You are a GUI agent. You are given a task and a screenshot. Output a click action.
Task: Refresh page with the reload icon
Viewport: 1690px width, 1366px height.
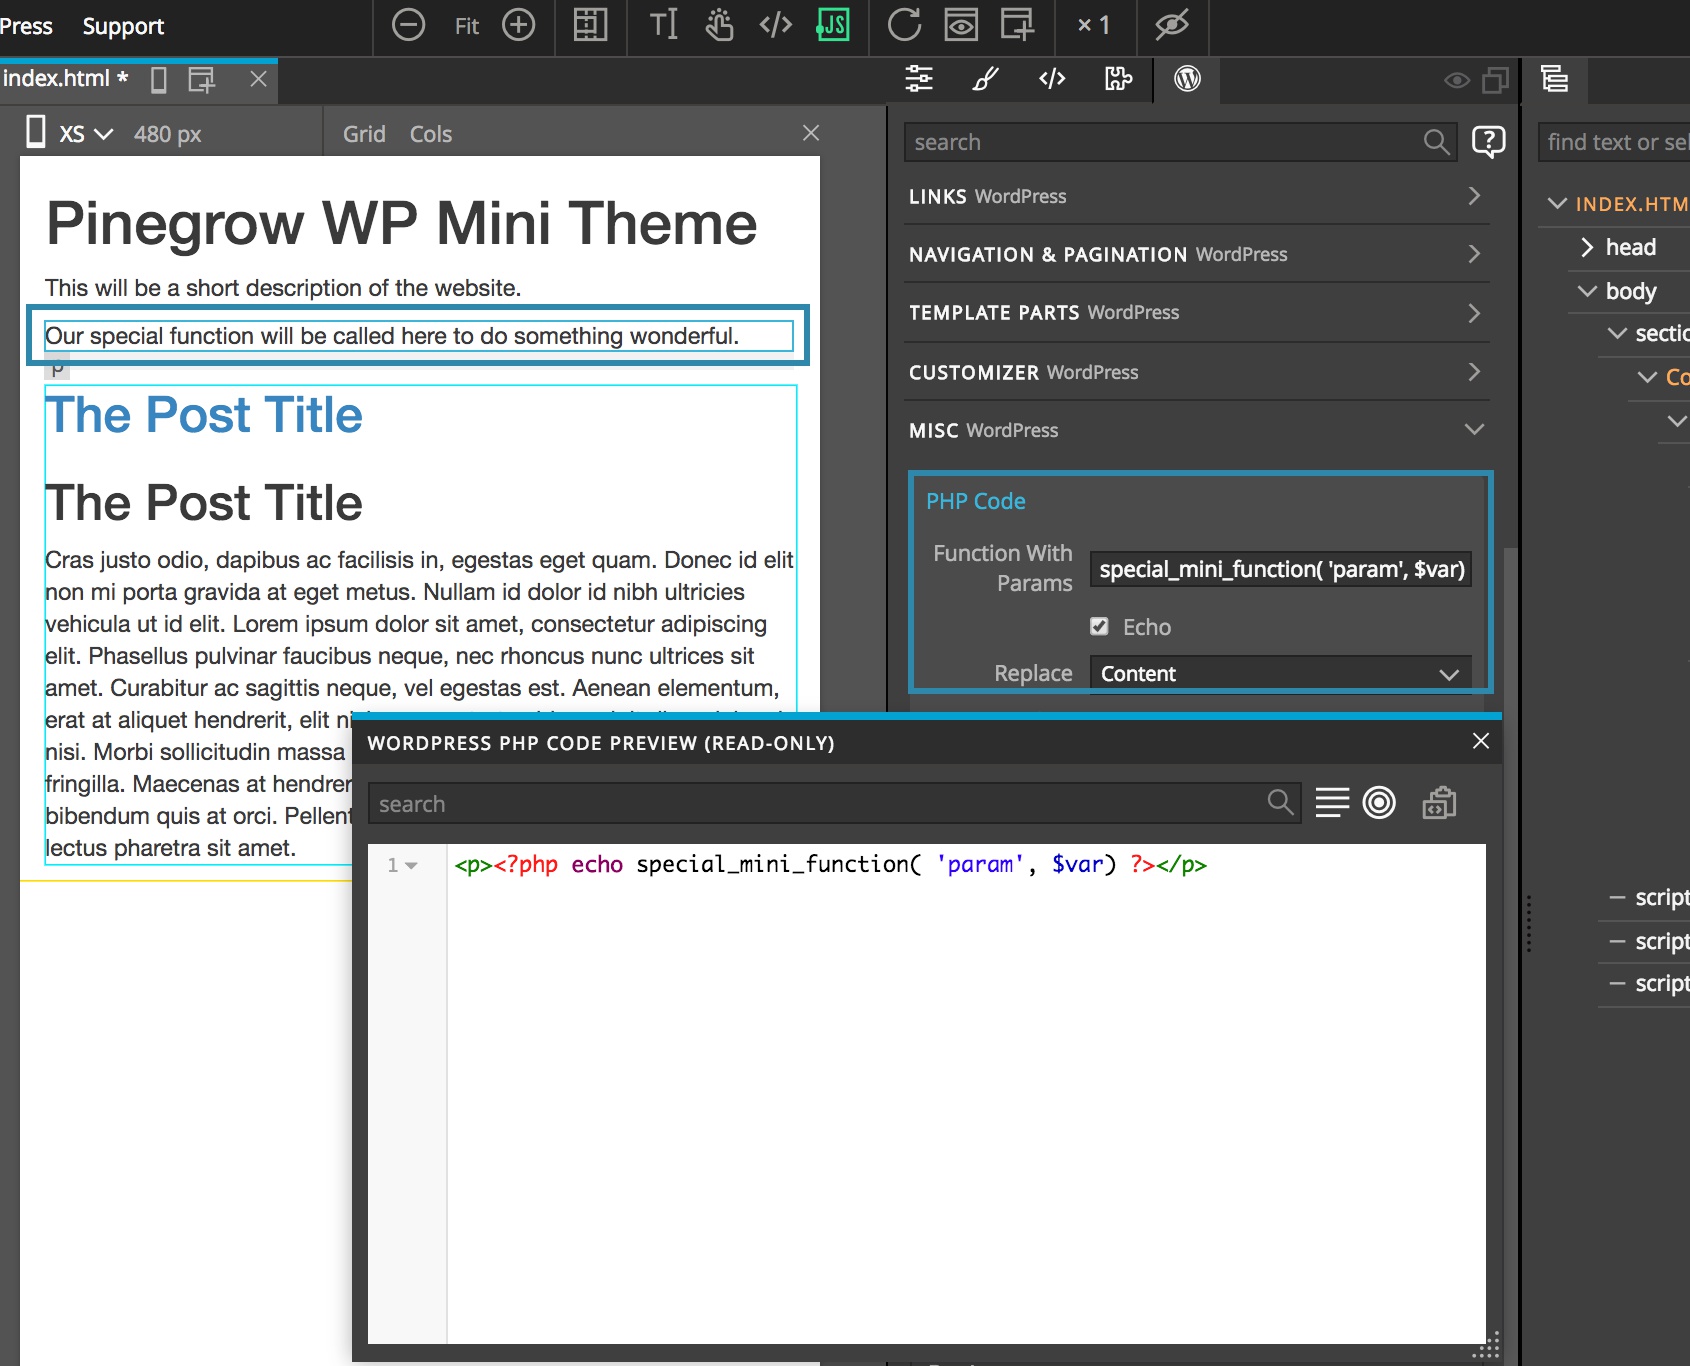point(904,25)
